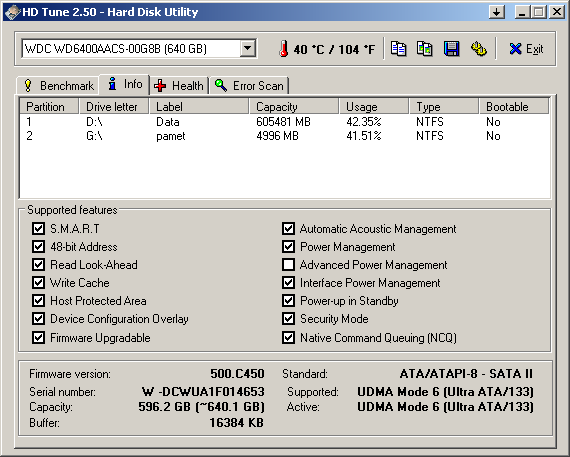This screenshot has width=570, height=457.
Task: Toggle the Write Cache checkbox
Action: click(x=38, y=282)
